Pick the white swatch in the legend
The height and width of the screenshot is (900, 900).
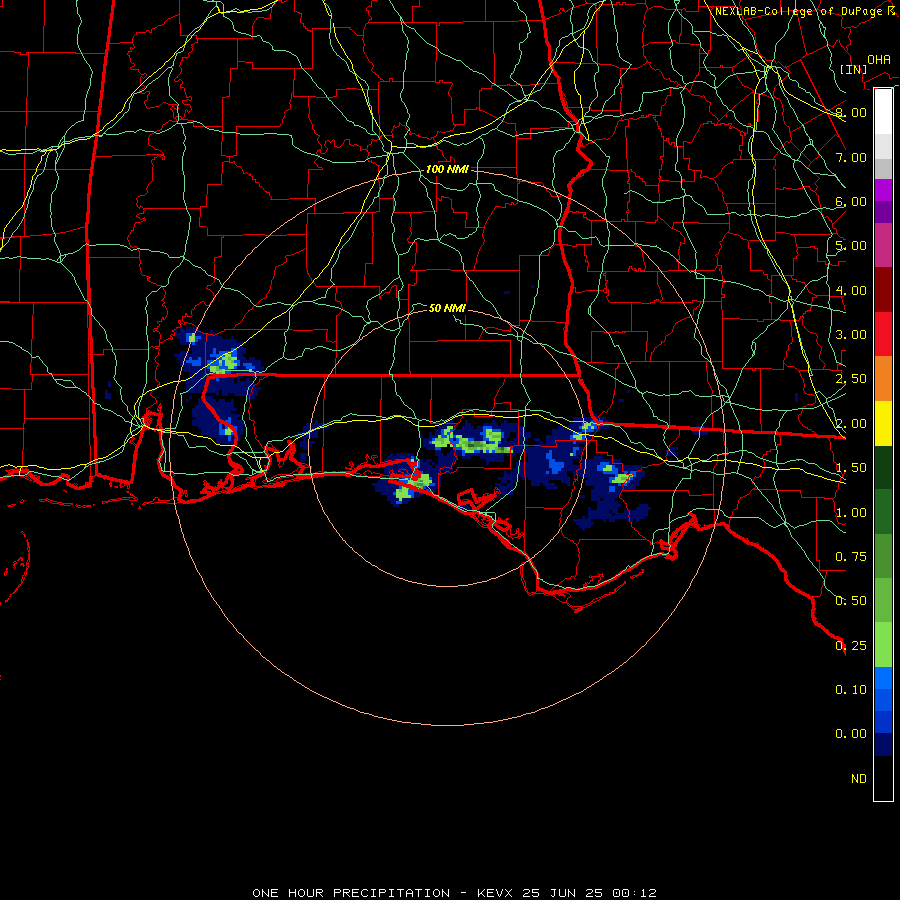tap(883, 112)
